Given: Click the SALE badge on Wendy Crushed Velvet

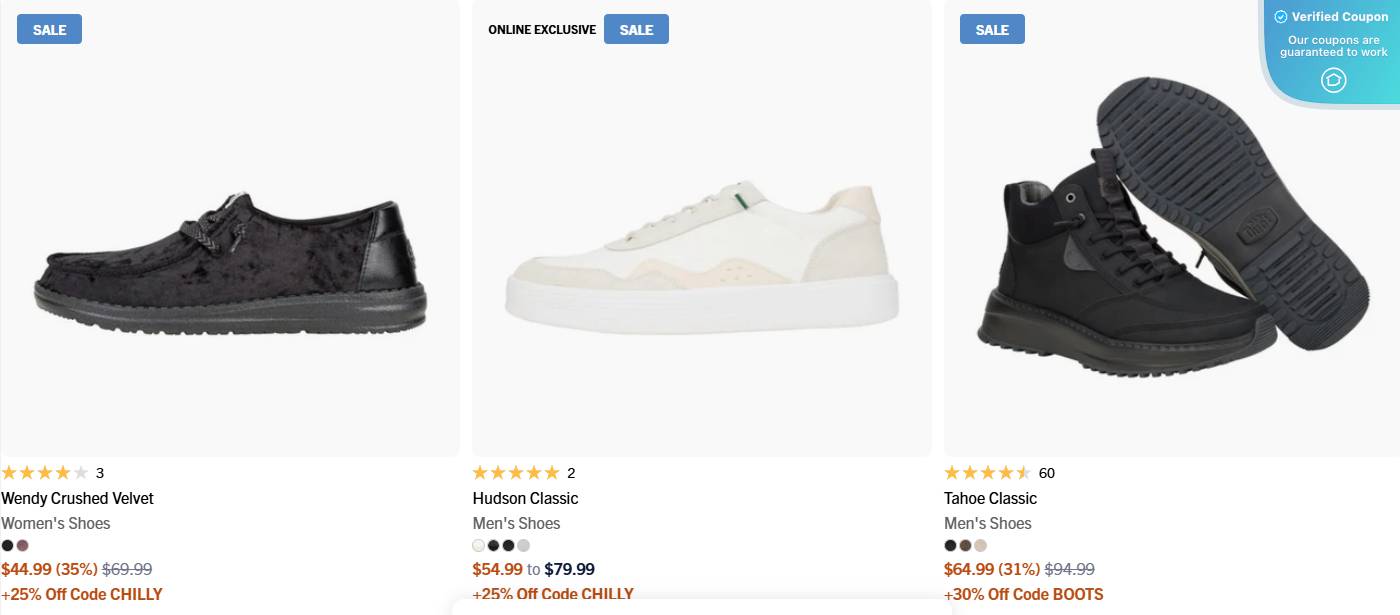Looking at the screenshot, I should tap(48, 29).
